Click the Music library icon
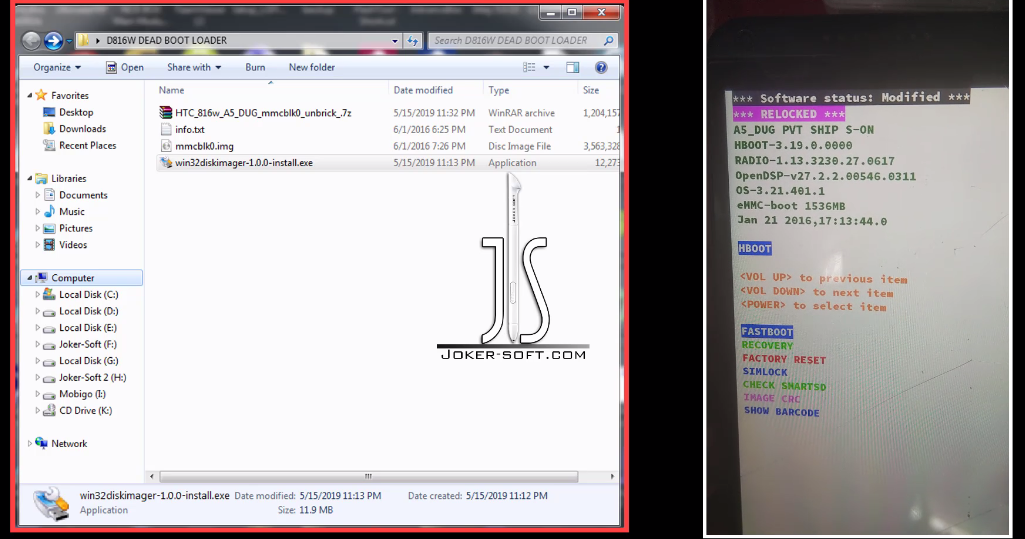 pos(49,212)
